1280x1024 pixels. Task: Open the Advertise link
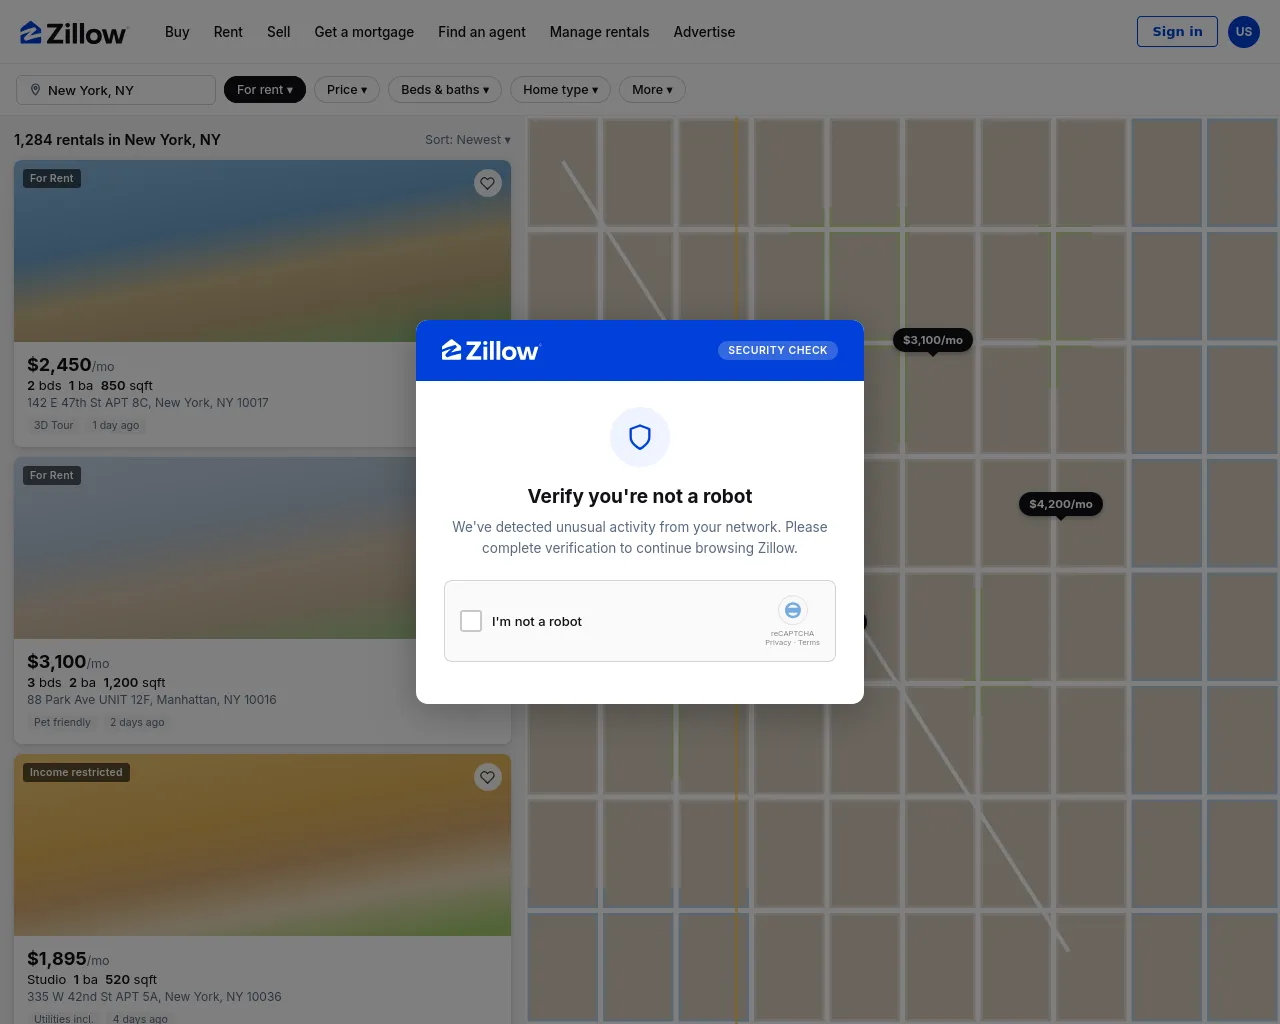tap(704, 32)
